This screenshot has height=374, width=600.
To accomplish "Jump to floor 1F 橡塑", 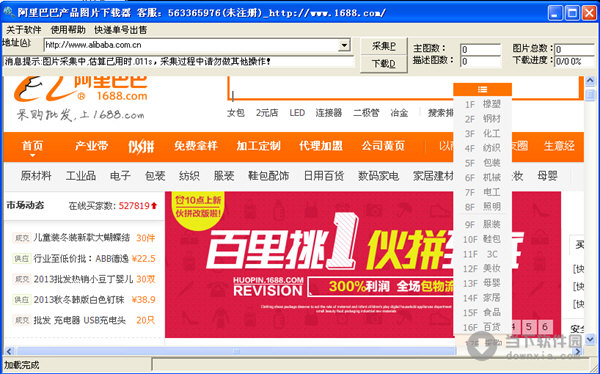I will point(482,105).
